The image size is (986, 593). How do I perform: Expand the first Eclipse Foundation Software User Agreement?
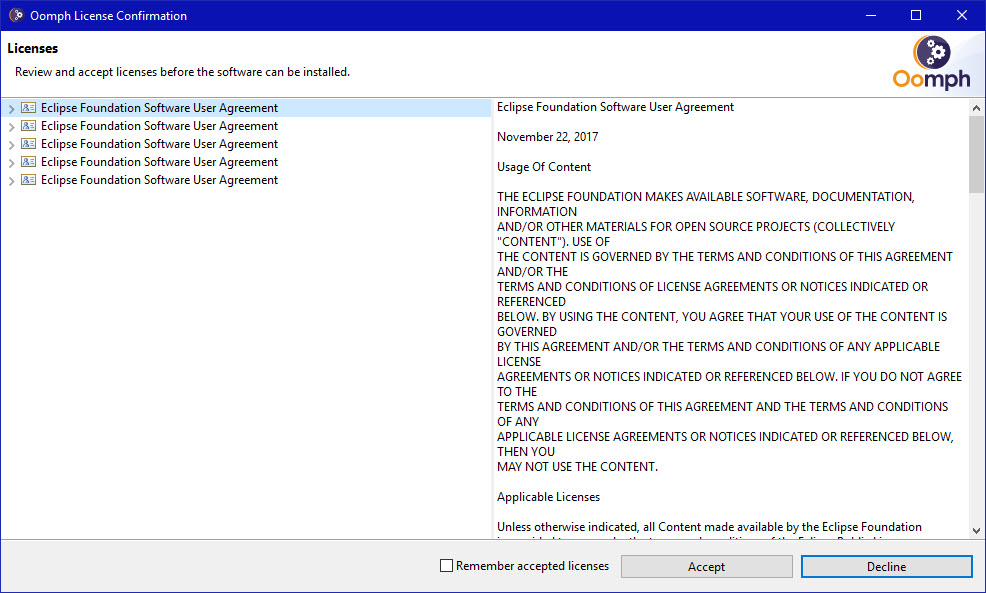coord(10,107)
